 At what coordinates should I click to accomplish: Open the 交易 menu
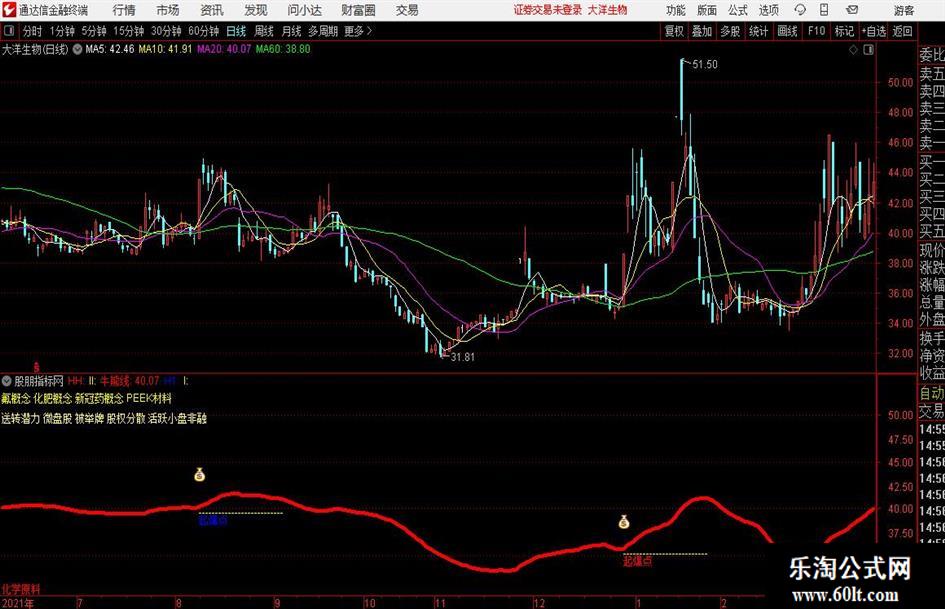[x=407, y=10]
